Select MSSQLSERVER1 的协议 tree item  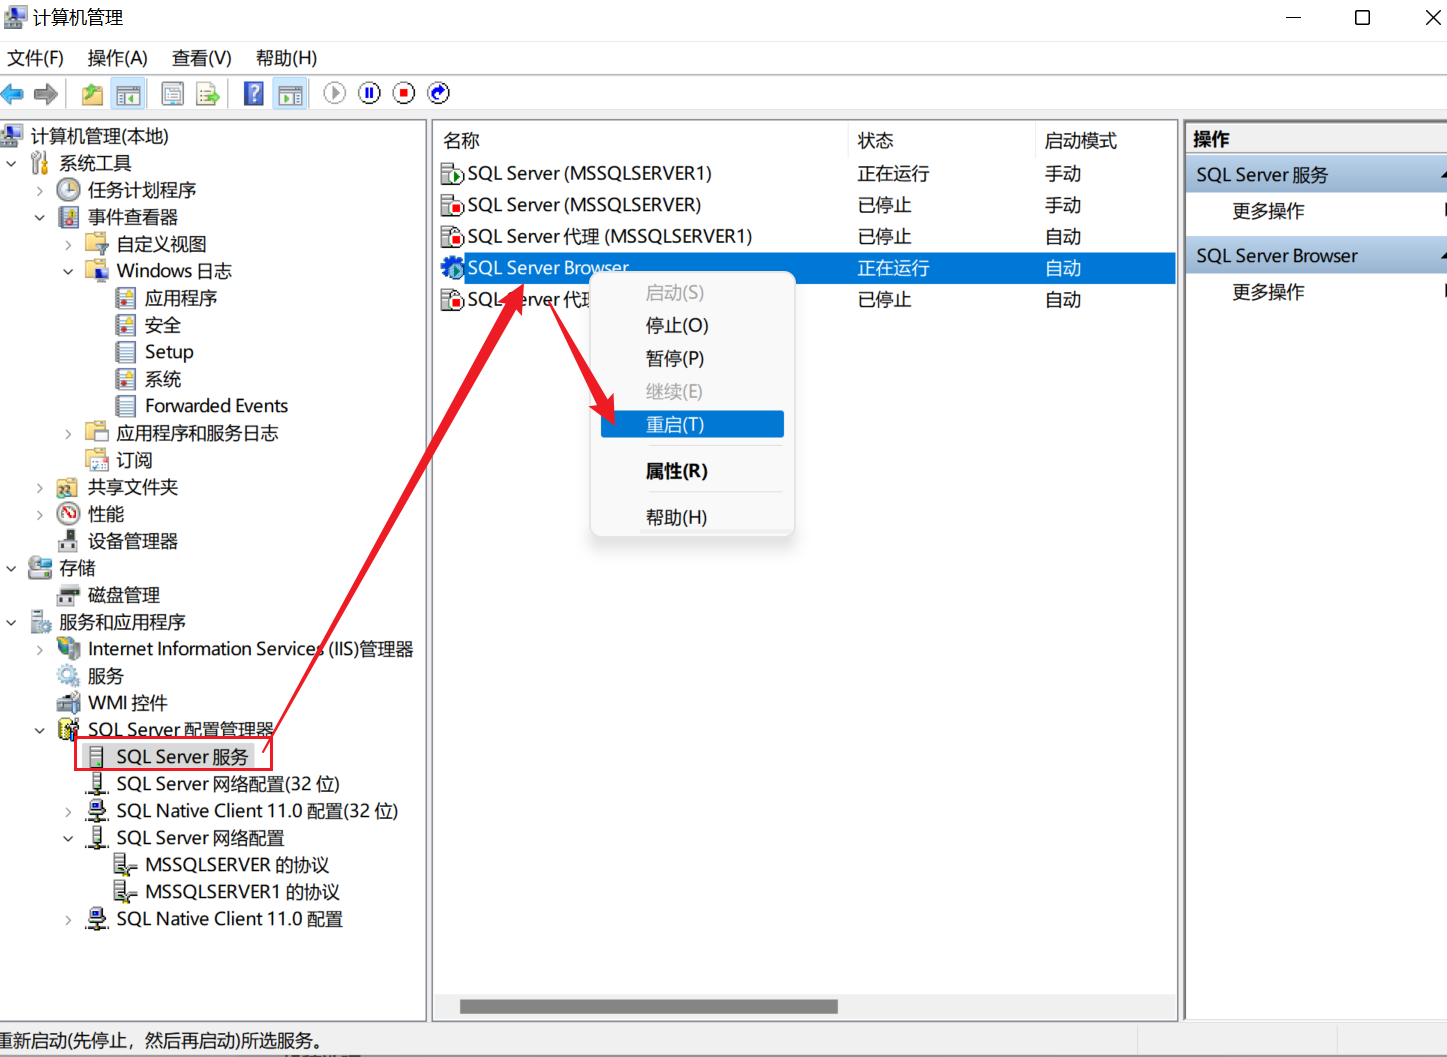(242, 892)
